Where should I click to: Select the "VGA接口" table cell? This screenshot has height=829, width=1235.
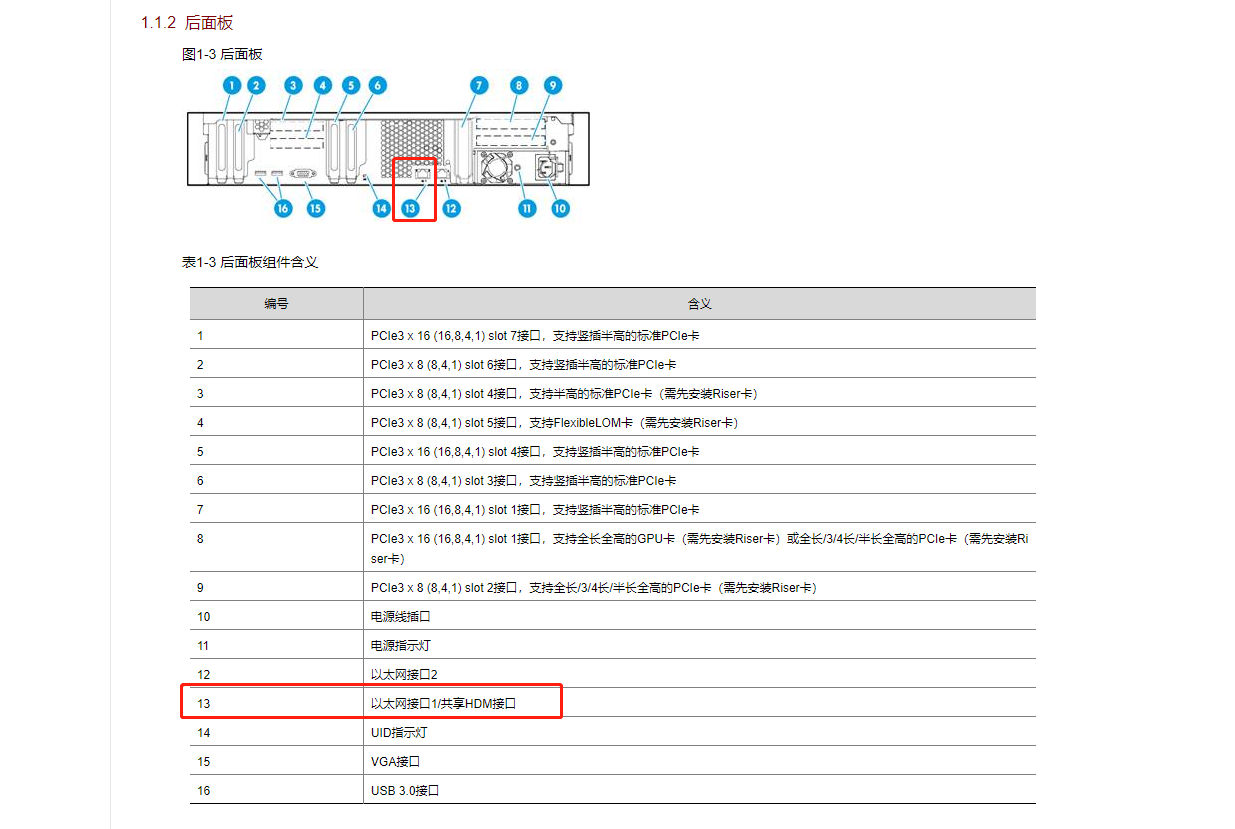700,762
